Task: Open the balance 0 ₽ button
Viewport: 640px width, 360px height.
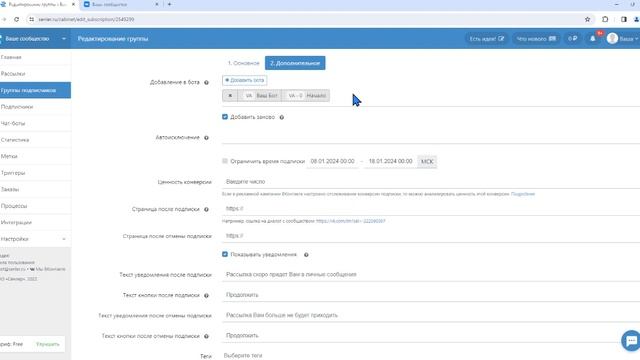Action: (573, 39)
